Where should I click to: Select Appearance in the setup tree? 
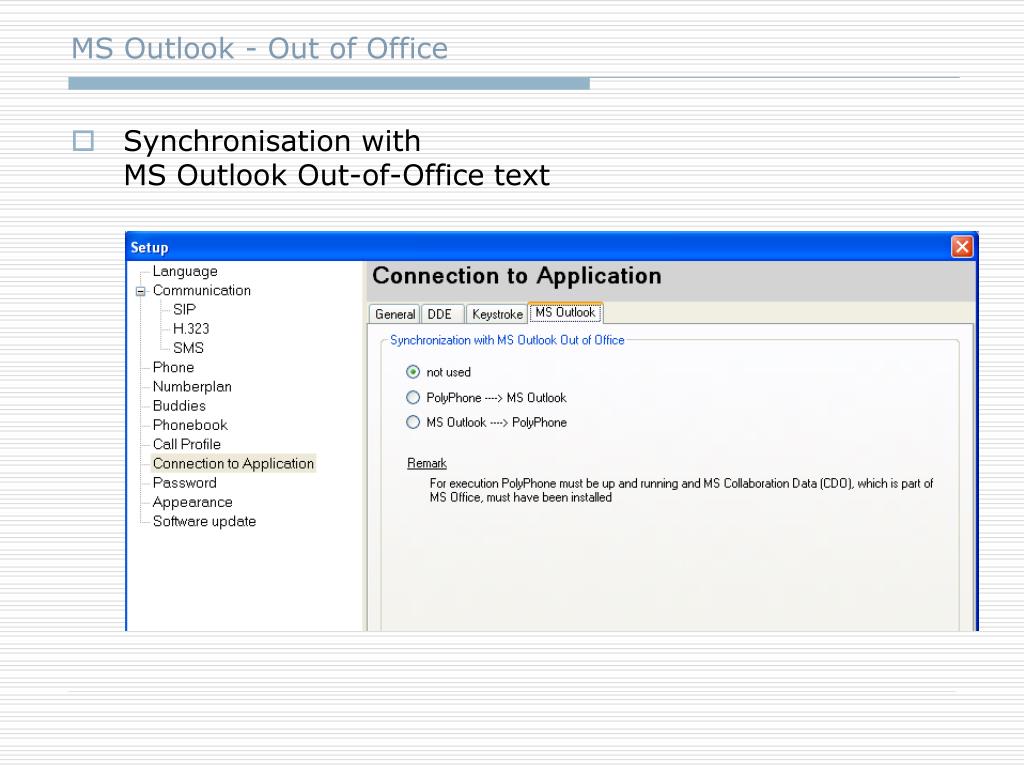pos(193,502)
